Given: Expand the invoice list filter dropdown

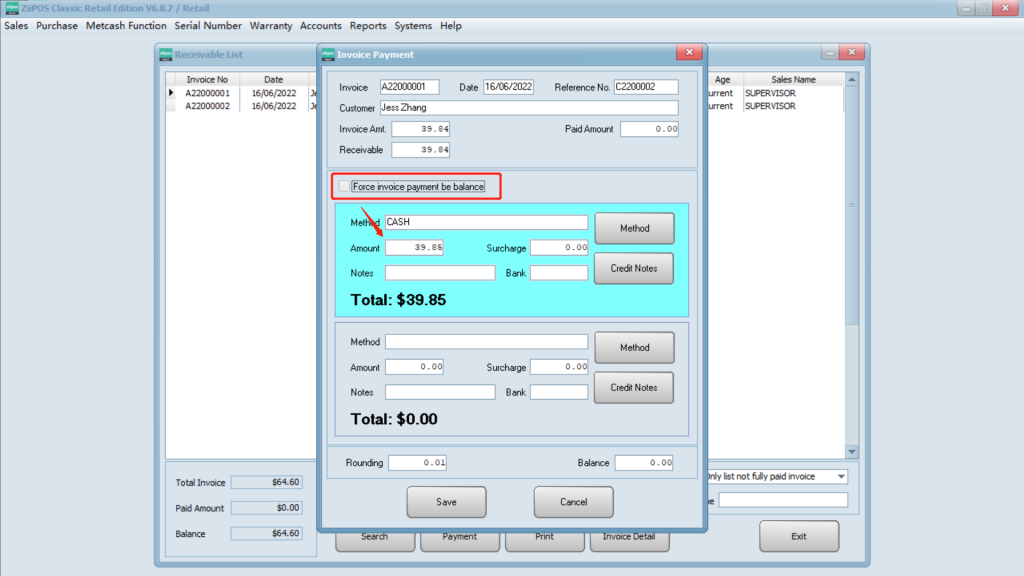Looking at the screenshot, I should click(x=840, y=477).
